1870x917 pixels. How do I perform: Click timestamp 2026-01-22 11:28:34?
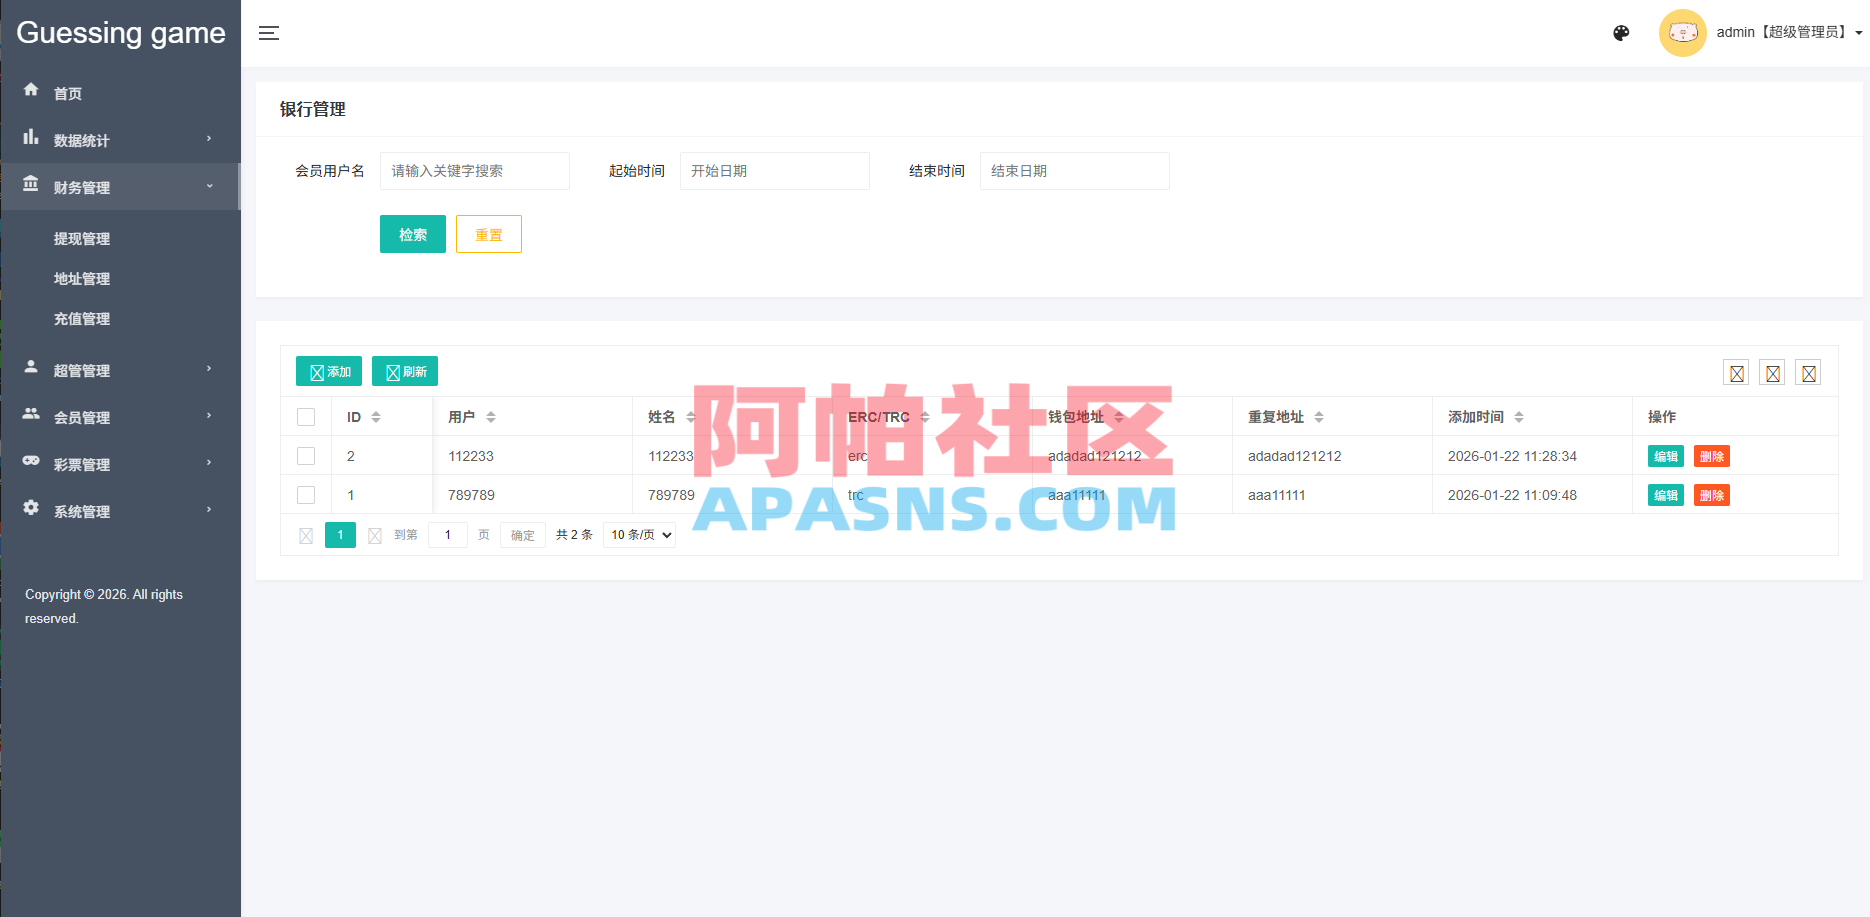pyautogui.click(x=1512, y=456)
